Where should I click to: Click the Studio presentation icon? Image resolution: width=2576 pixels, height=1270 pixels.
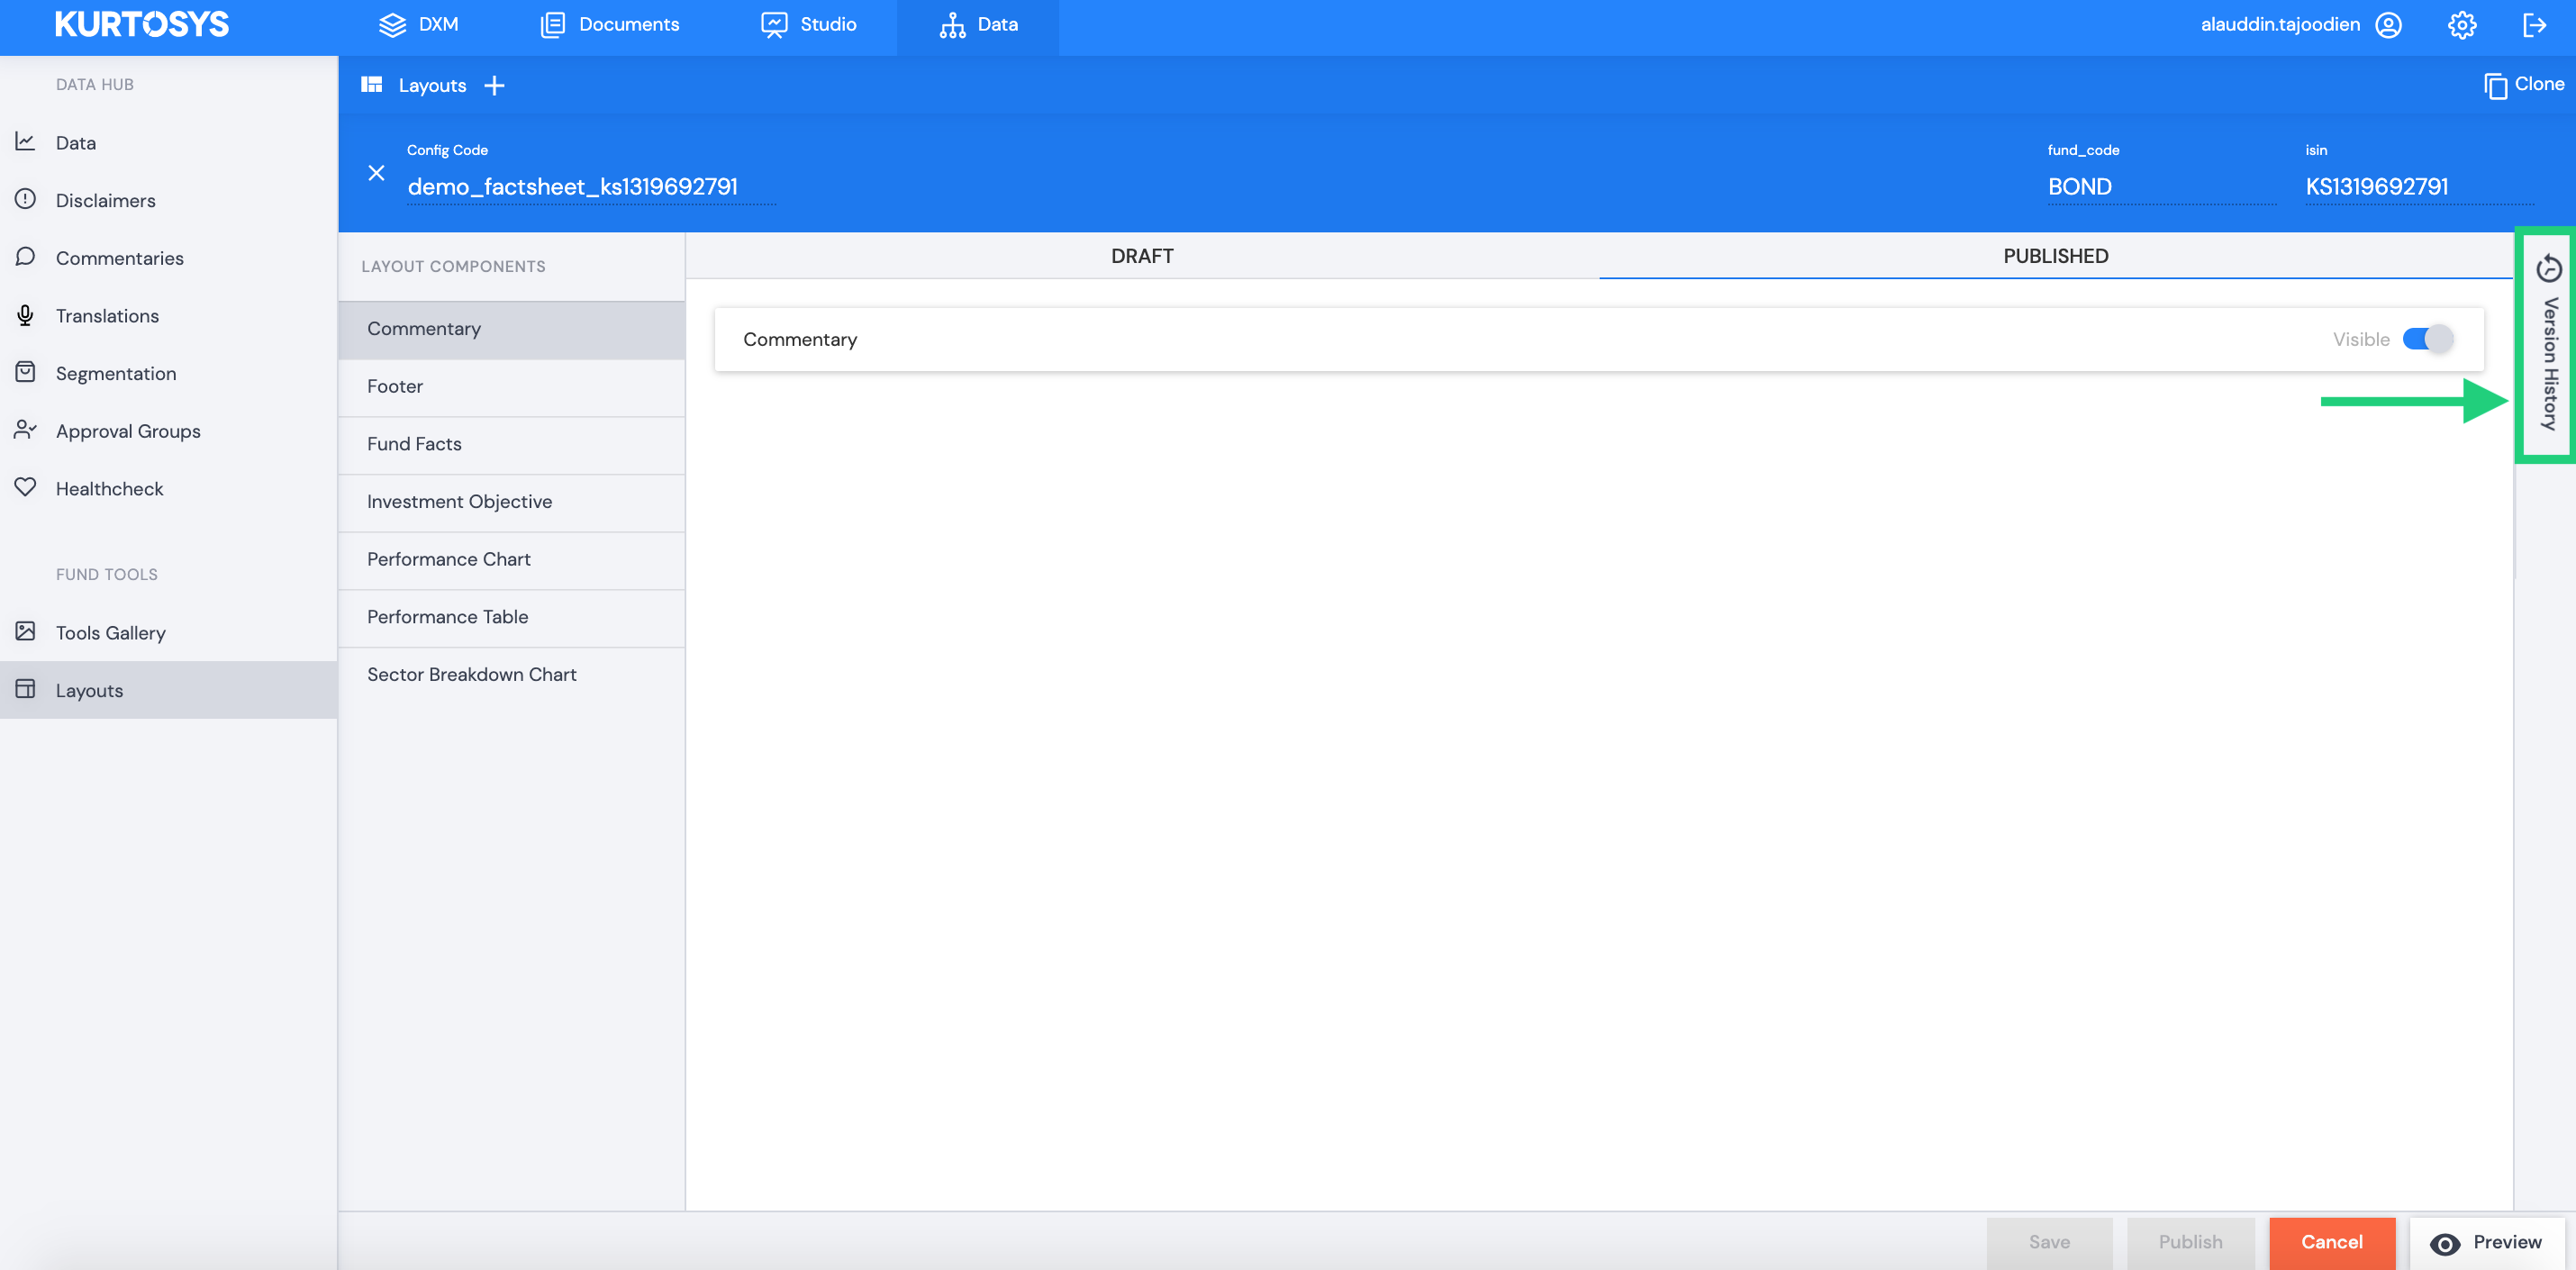point(773,25)
